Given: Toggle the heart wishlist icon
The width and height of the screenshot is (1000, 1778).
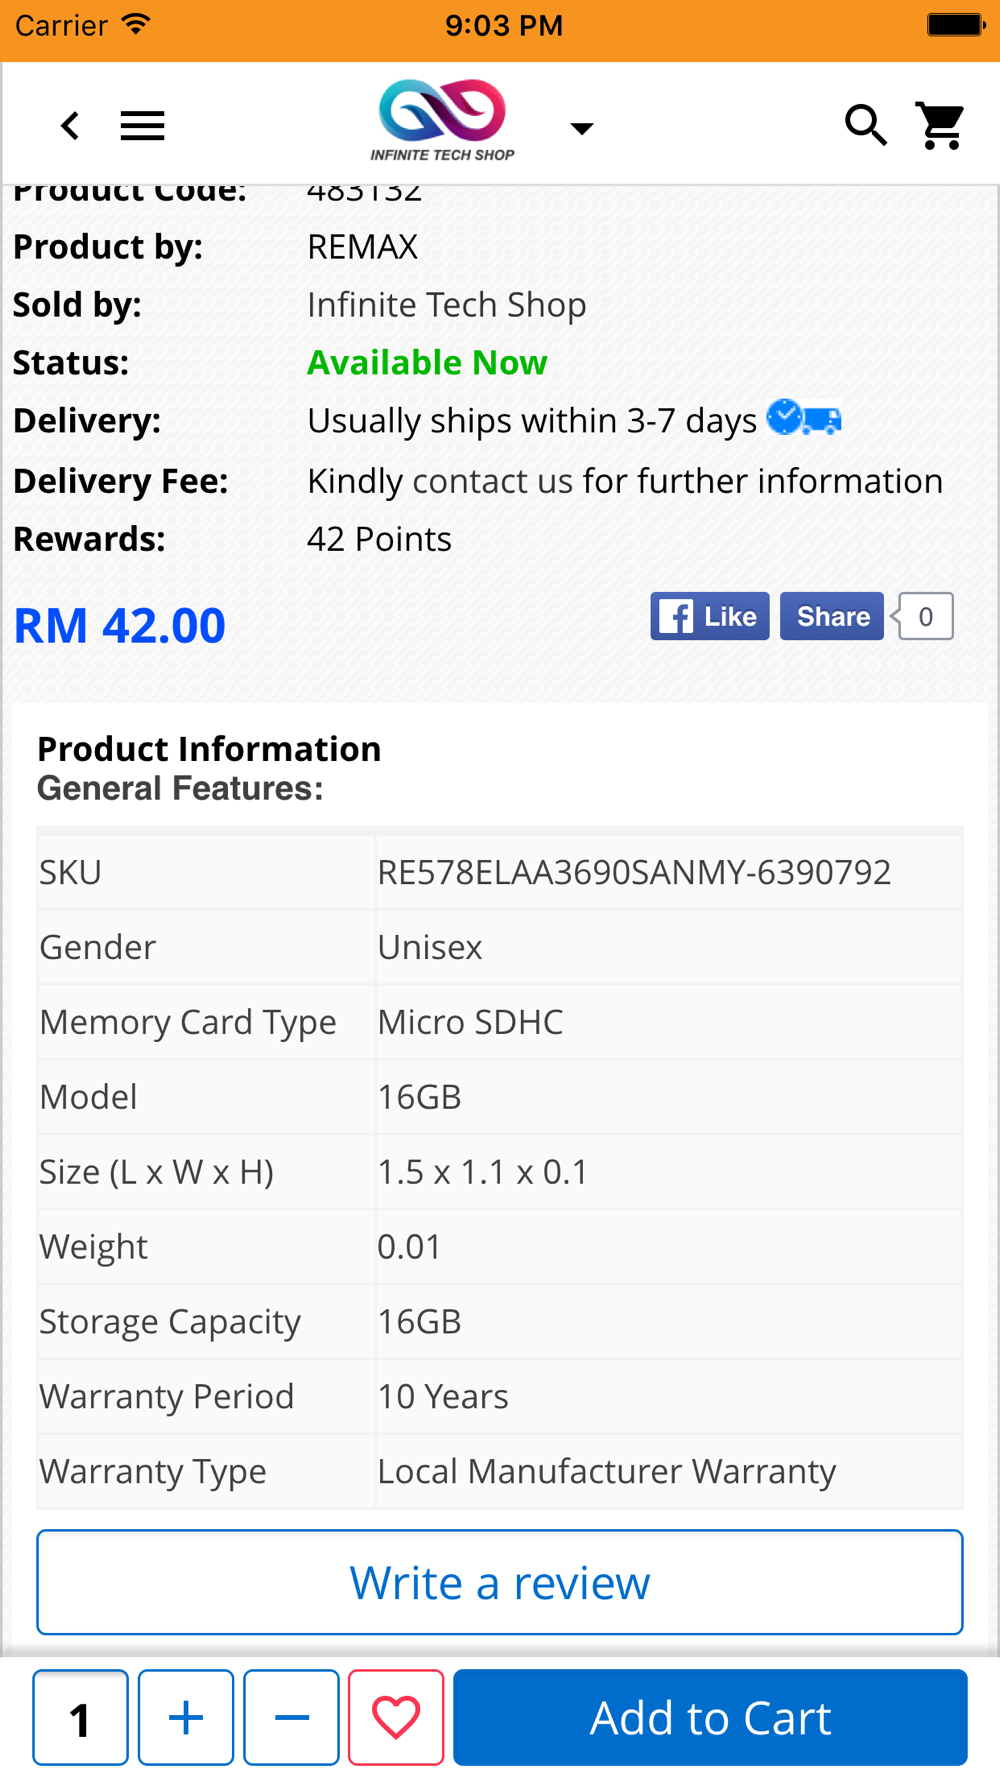Looking at the screenshot, I should (x=396, y=1717).
